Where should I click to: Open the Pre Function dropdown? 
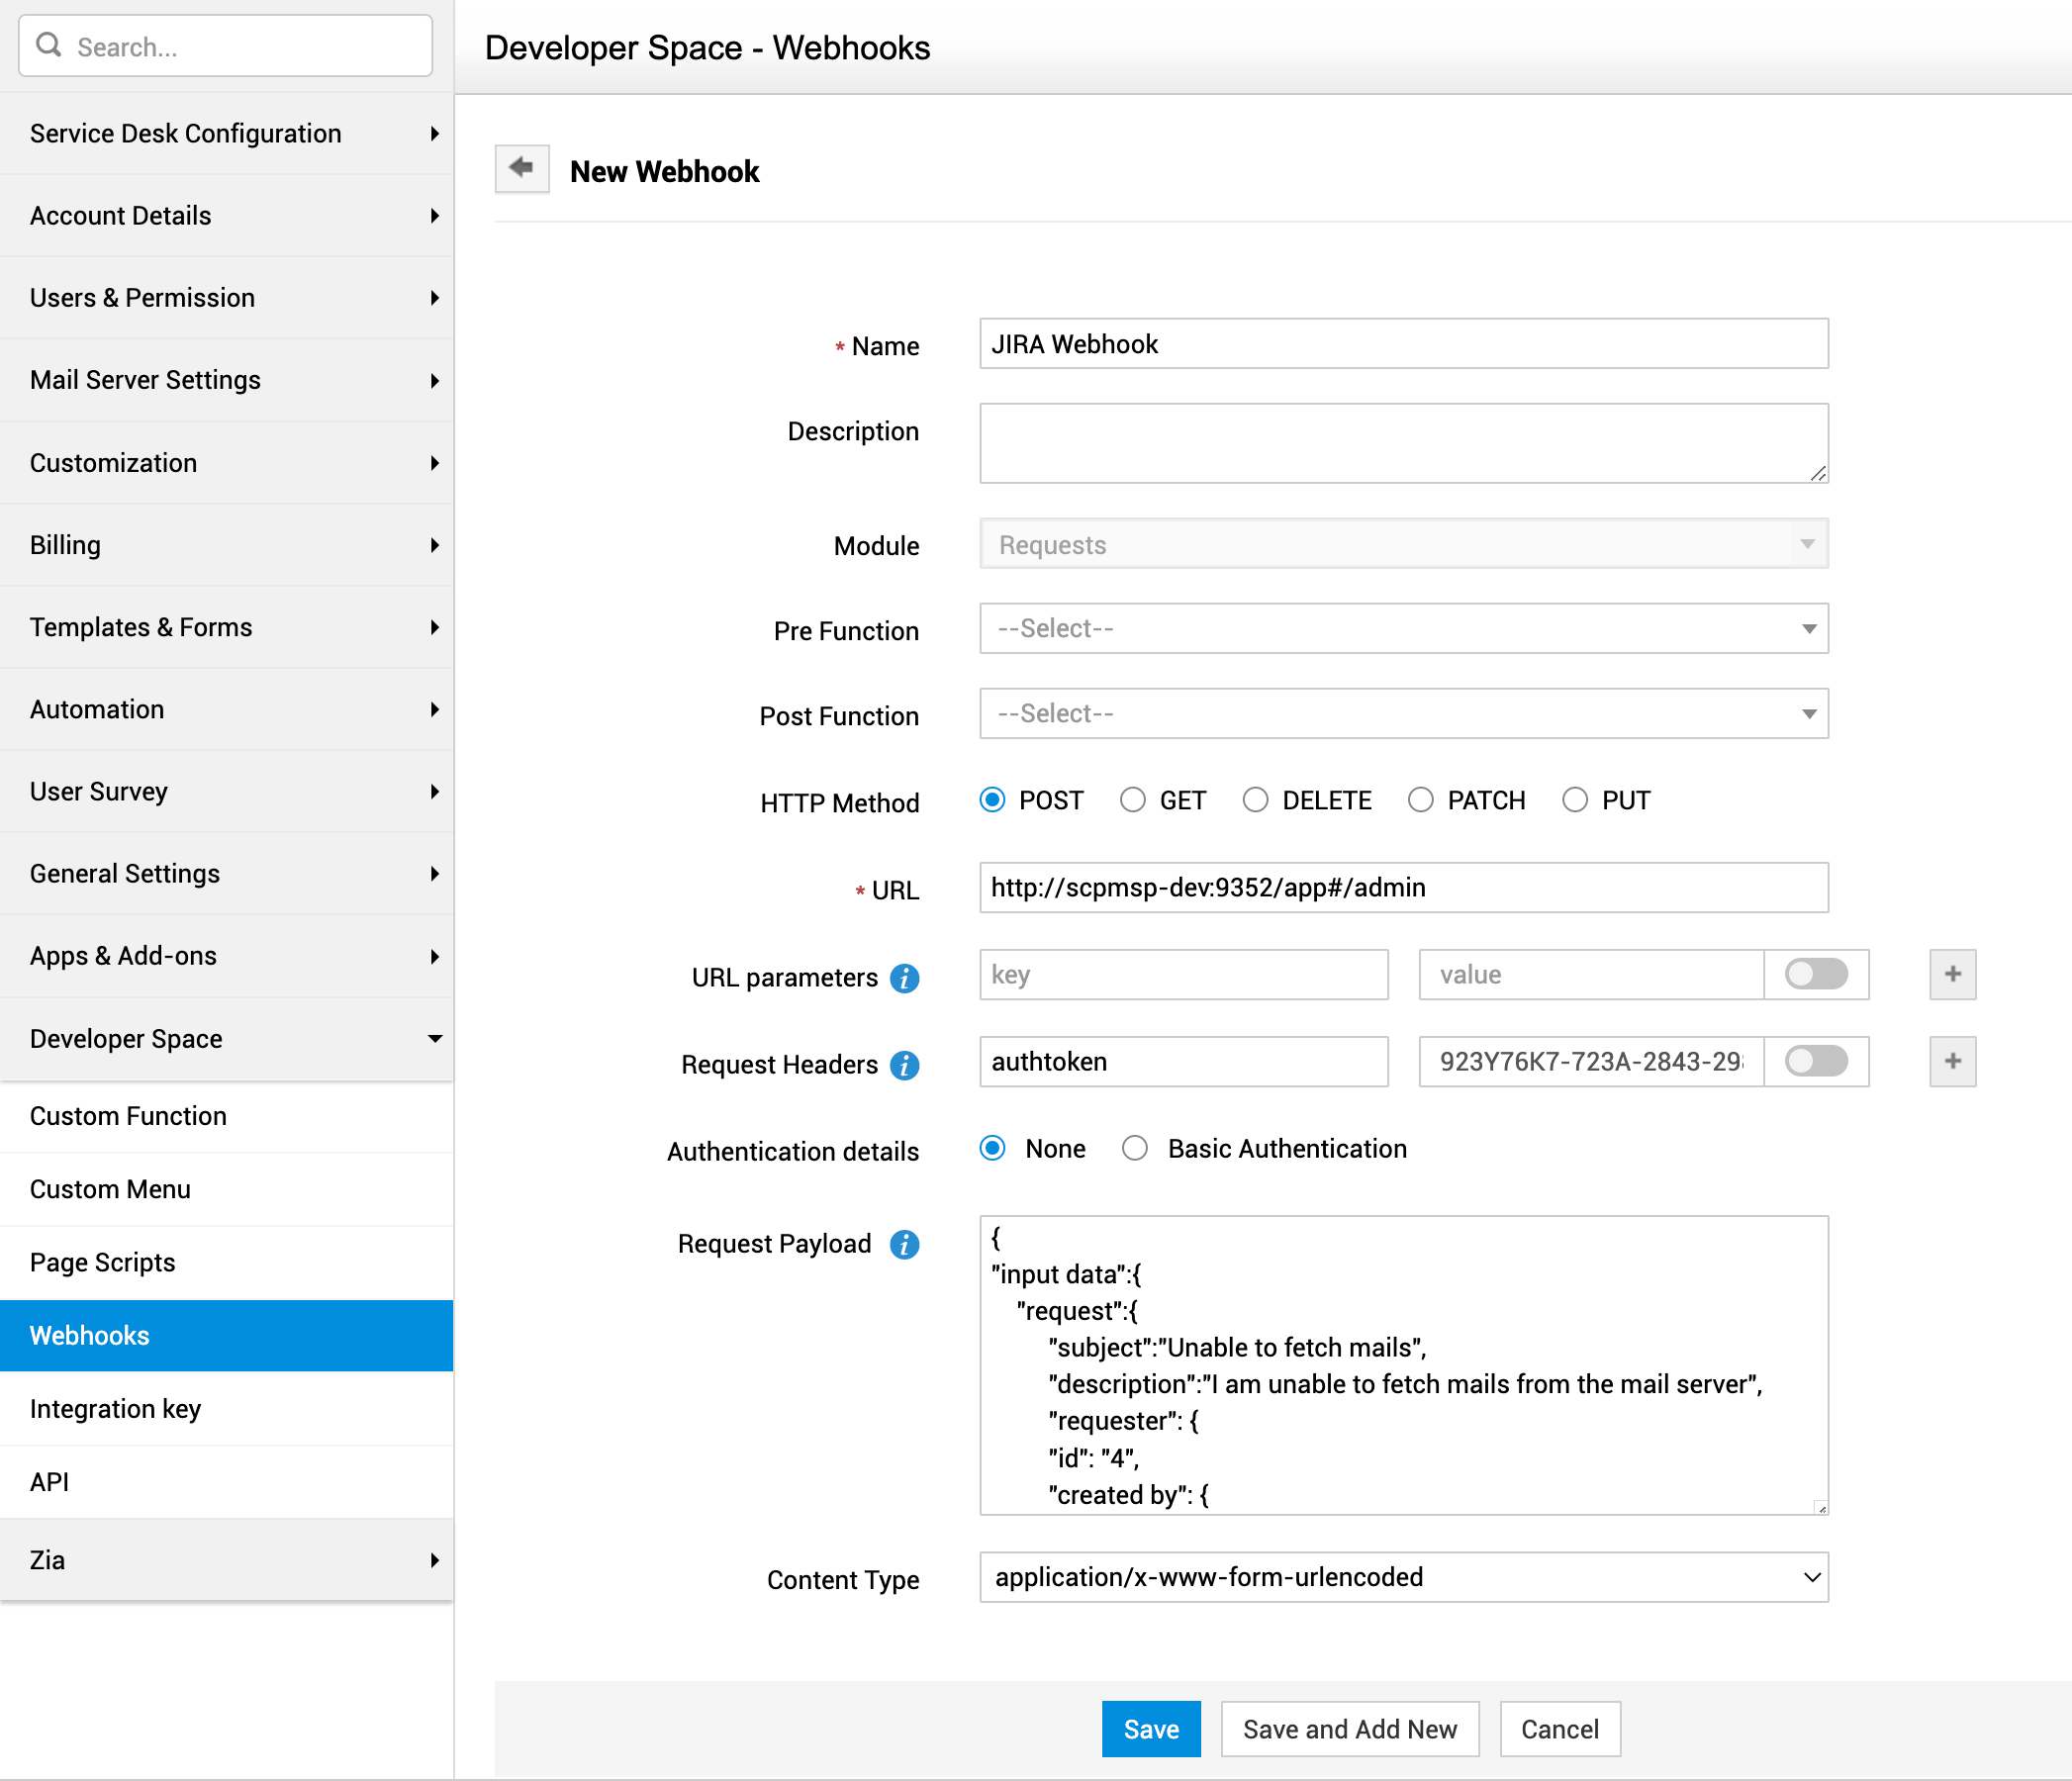pyautogui.click(x=1403, y=629)
